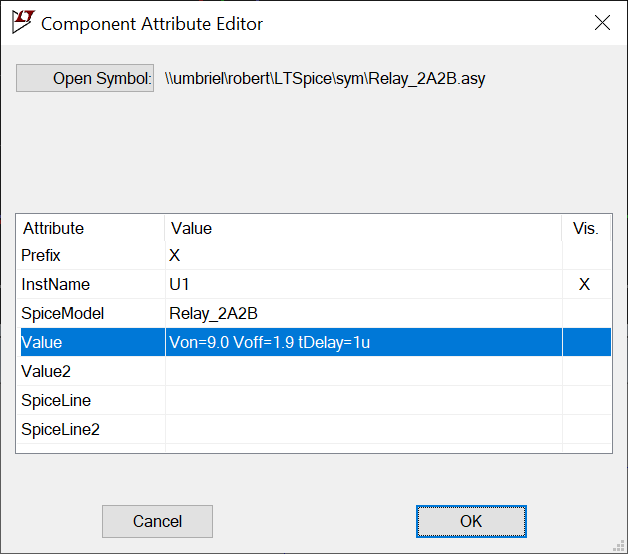Click the Value column header

362,228
